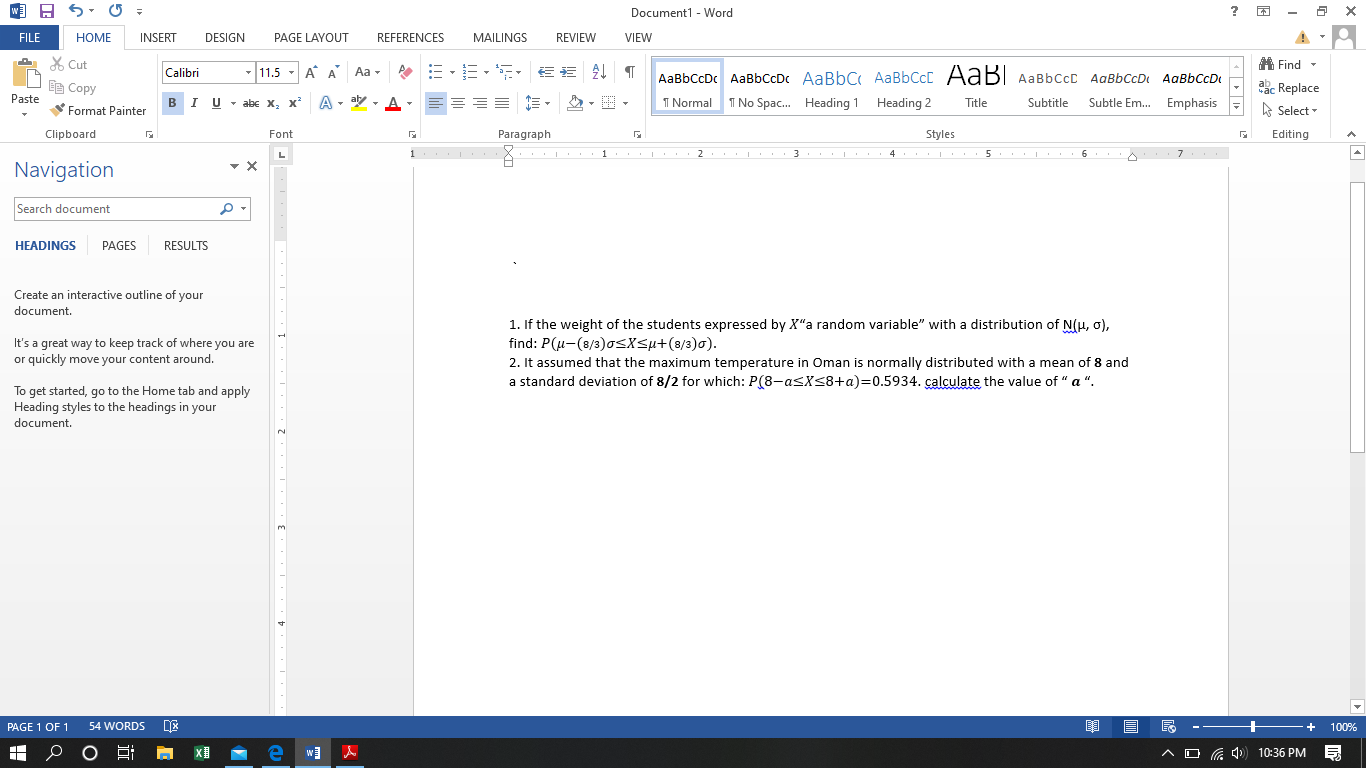Activate the Format Painter
This screenshot has height=768, width=1366.
click(98, 110)
